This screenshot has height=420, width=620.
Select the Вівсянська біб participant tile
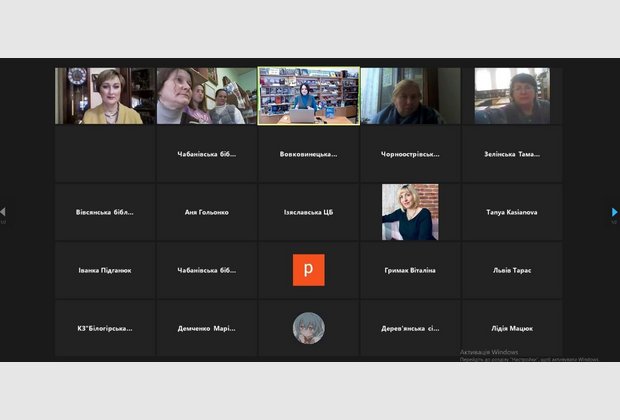pos(104,212)
